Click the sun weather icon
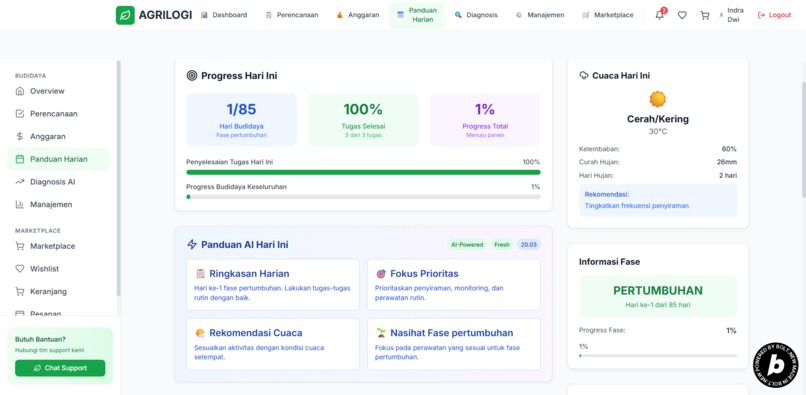This screenshot has width=806, height=395. (657, 99)
